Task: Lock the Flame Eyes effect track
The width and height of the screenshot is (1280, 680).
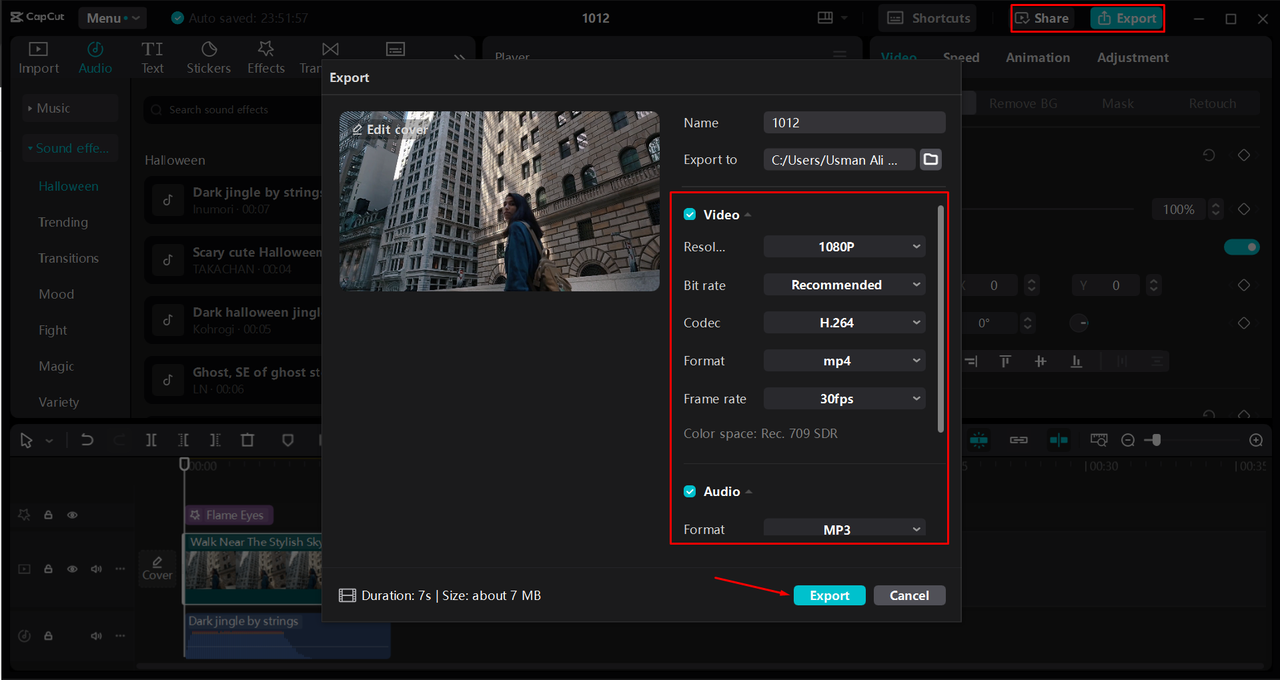Action: 48,515
